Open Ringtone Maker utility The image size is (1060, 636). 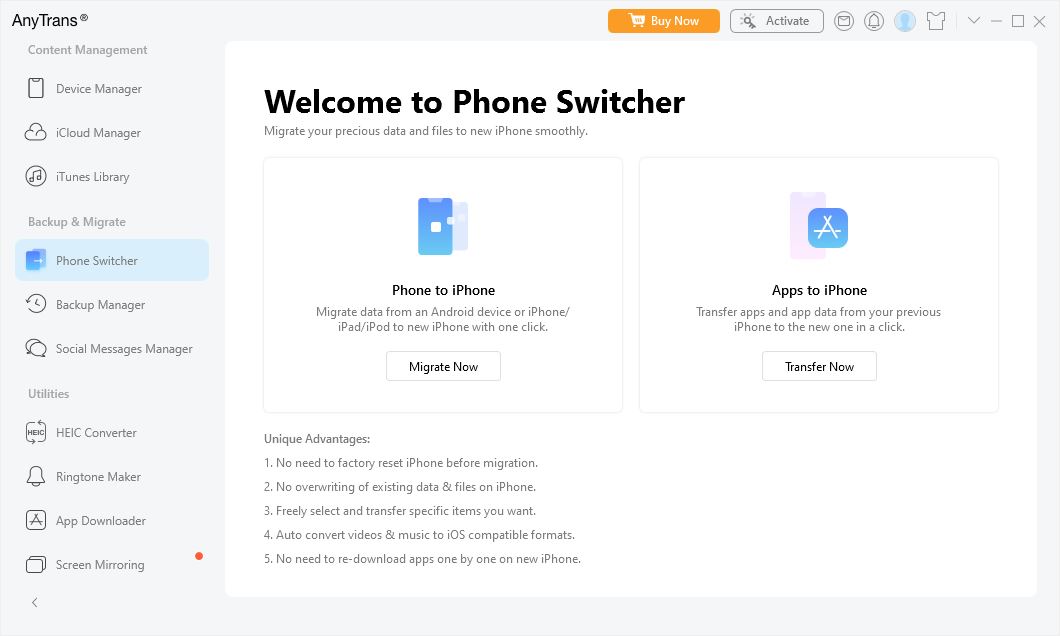point(112,476)
